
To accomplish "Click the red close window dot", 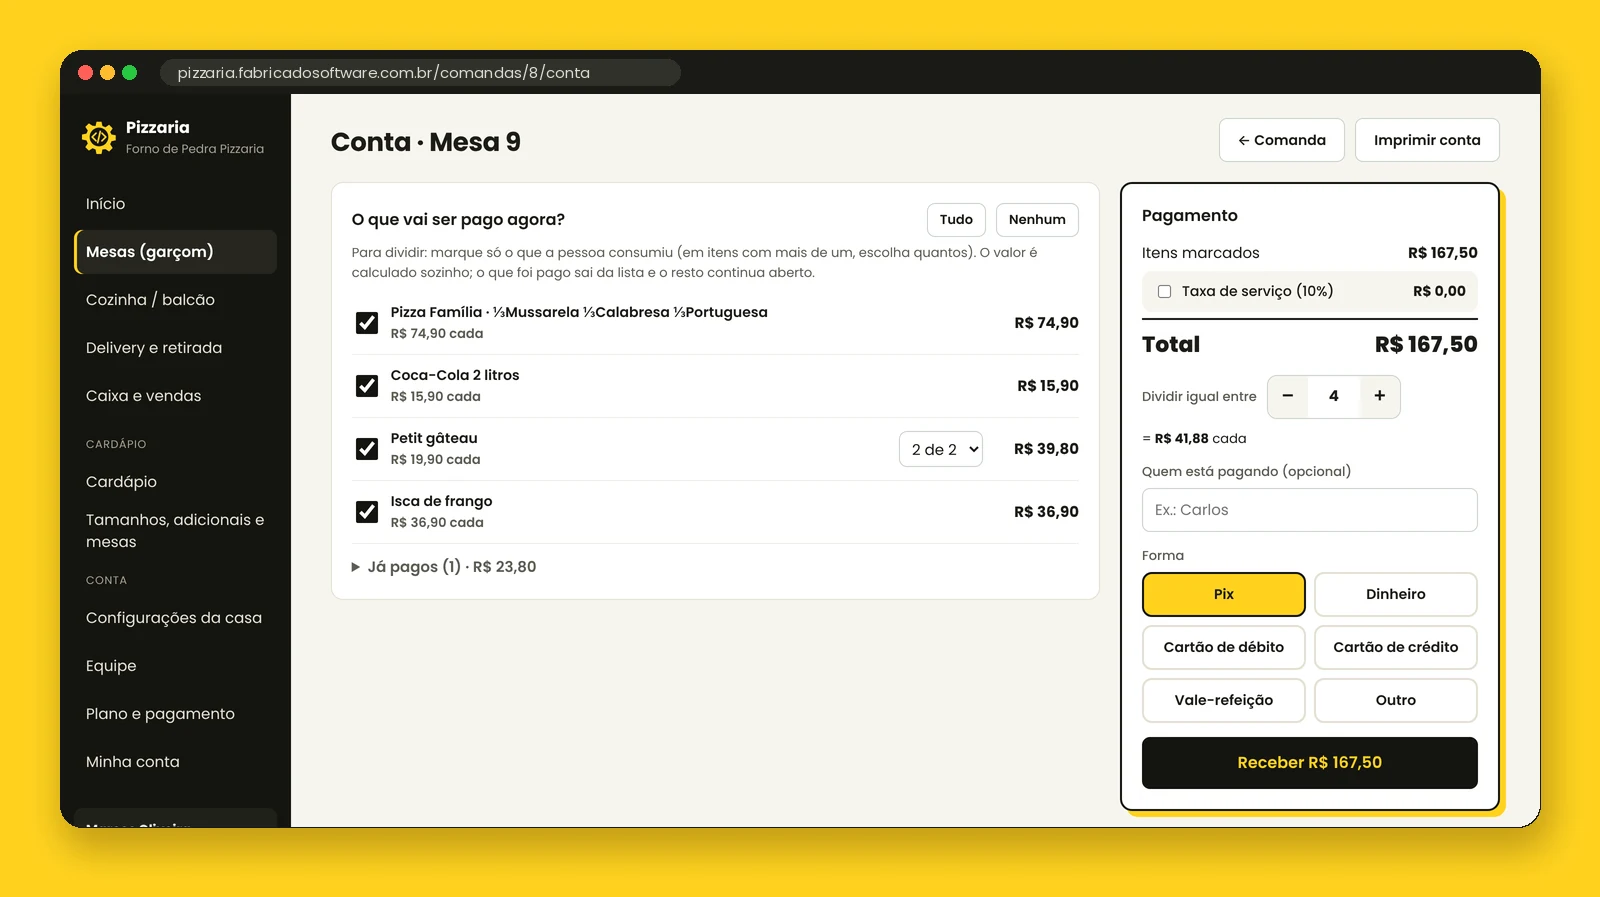I will coord(85,72).
